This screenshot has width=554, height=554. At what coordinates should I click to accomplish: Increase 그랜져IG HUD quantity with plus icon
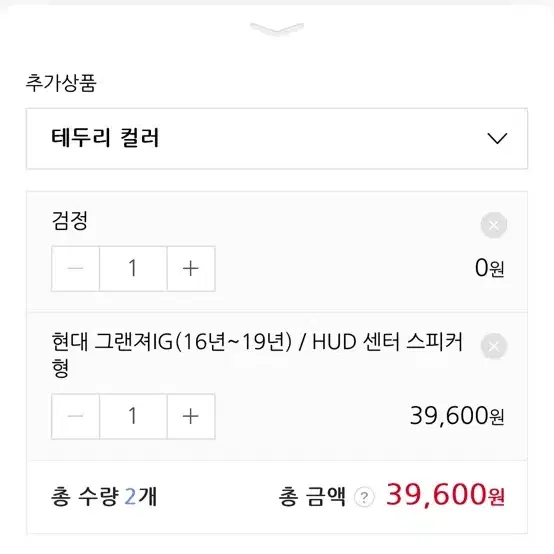pos(191,416)
